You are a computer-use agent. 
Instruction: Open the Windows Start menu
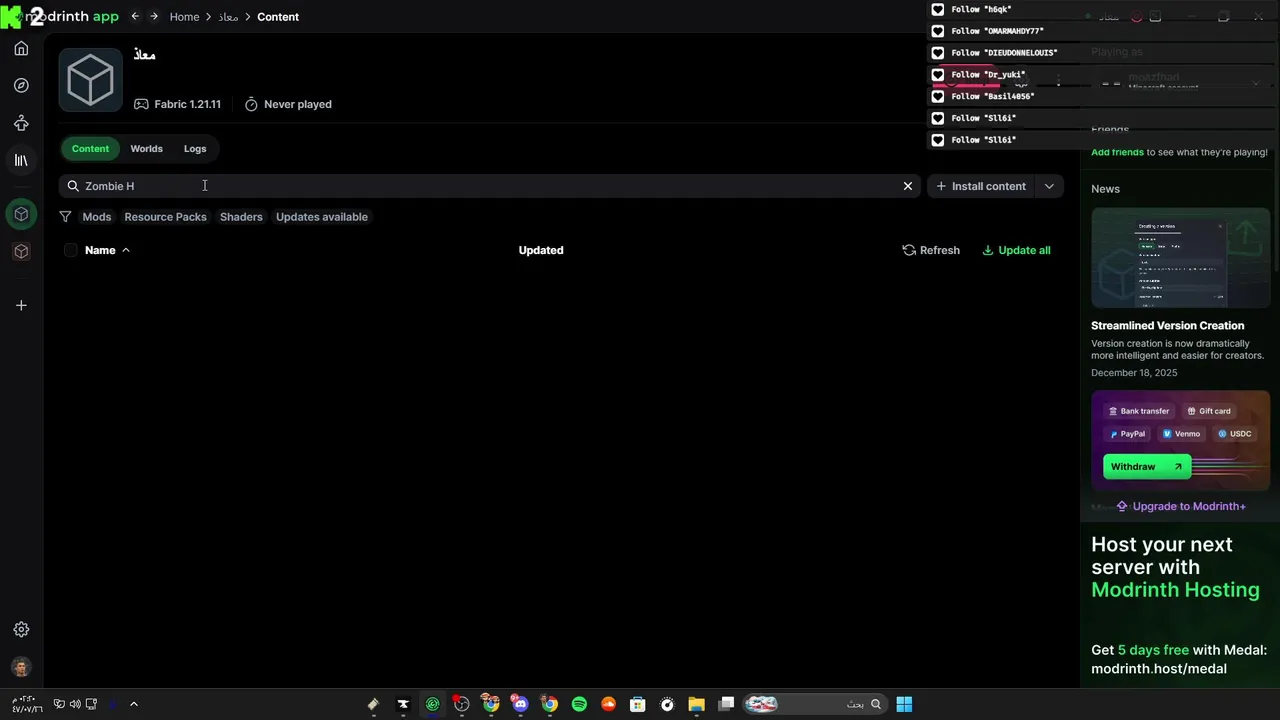tap(904, 704)
